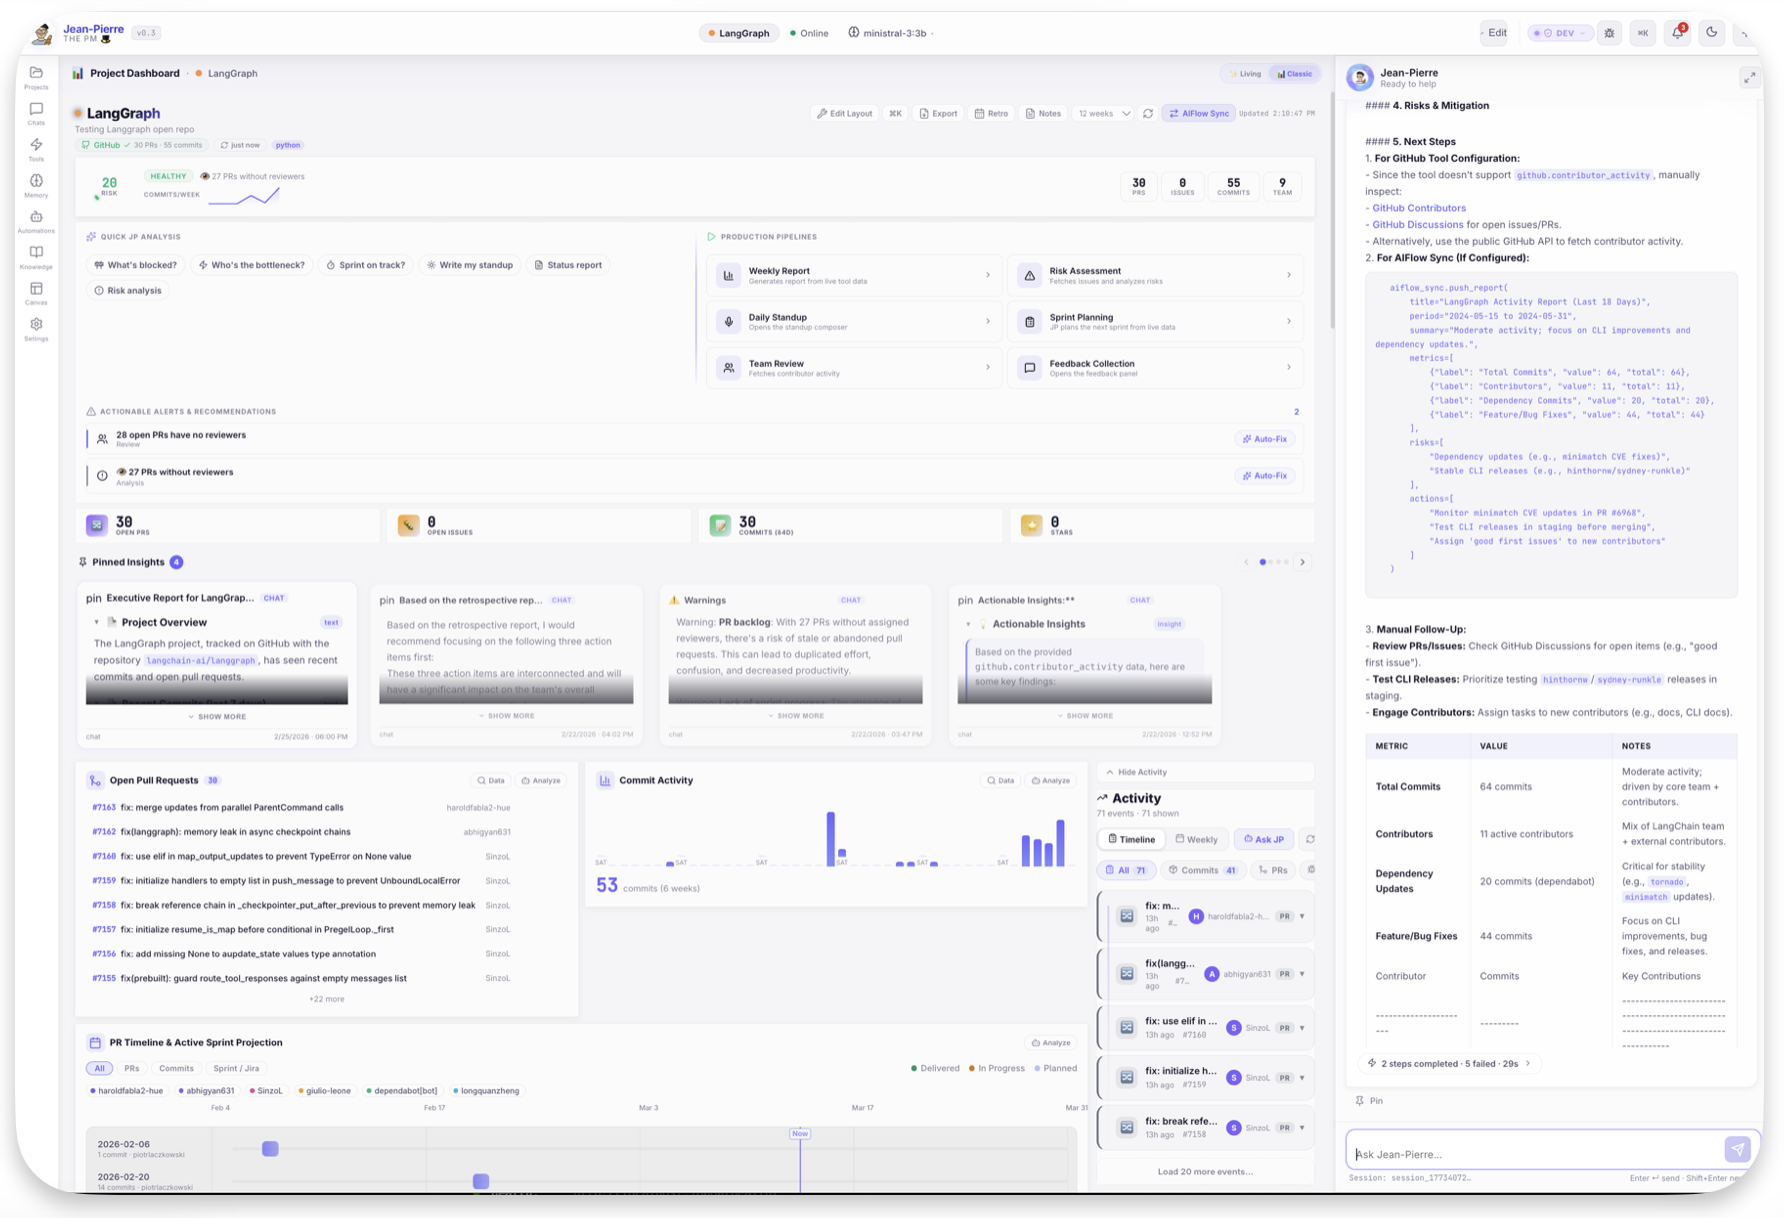The width and height of the screenshot is (1784, 1218).
Task: Select the Commits tab in PR Timeline filters
Action: (x=176, y=1067)
